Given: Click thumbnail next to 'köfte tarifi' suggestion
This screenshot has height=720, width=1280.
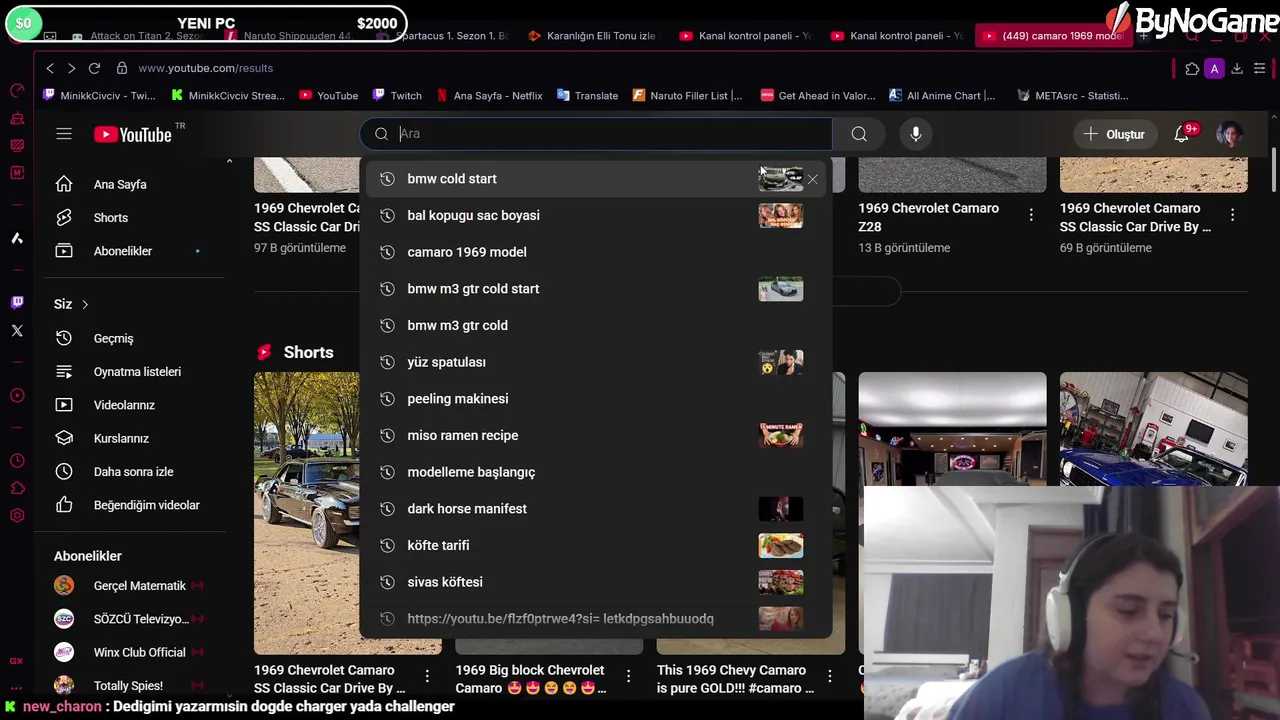Looking at the screenshot, I should pos(780,546).
